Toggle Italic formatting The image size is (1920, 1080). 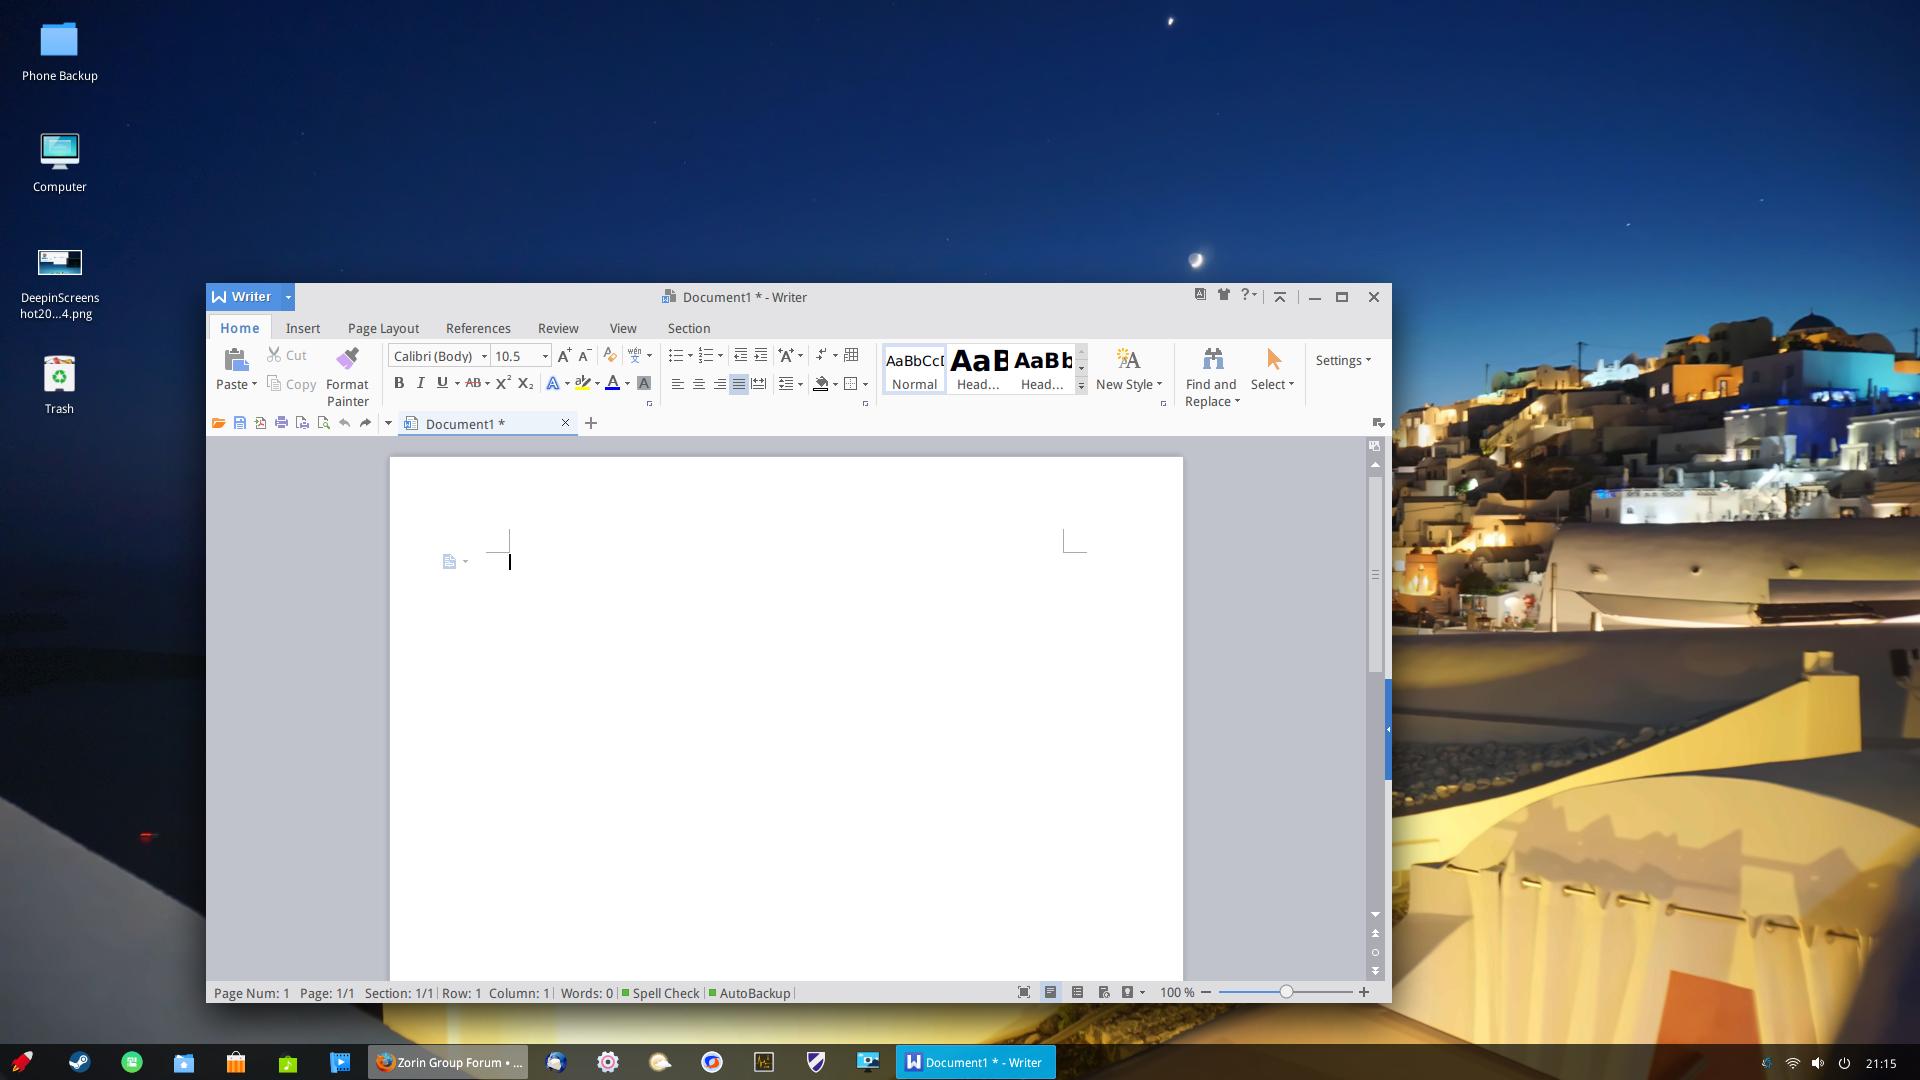[x=420, y=383]
